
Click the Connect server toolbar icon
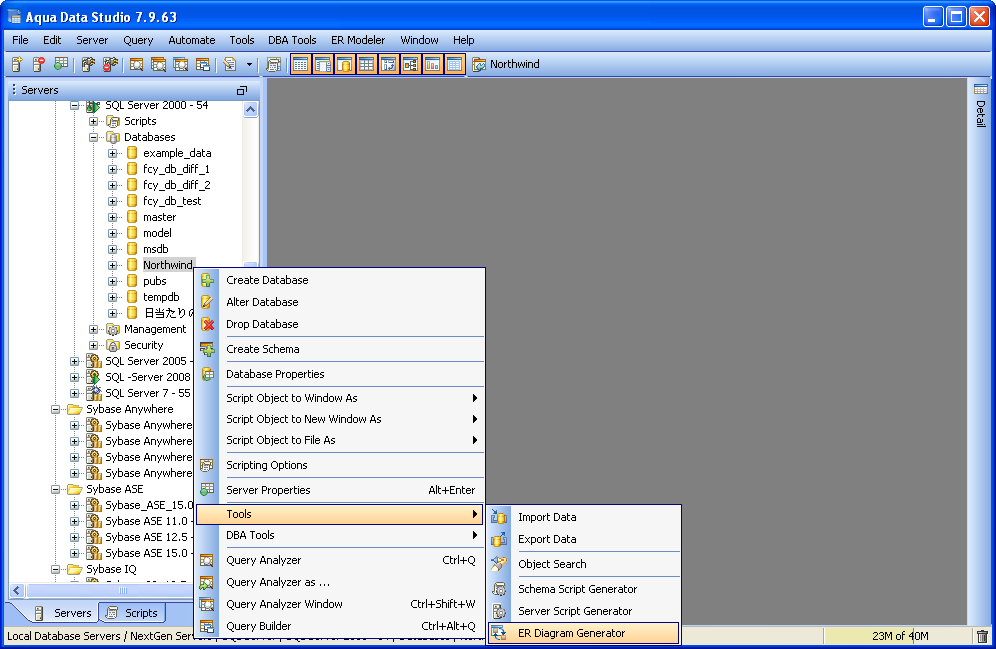tap(88, 64)
